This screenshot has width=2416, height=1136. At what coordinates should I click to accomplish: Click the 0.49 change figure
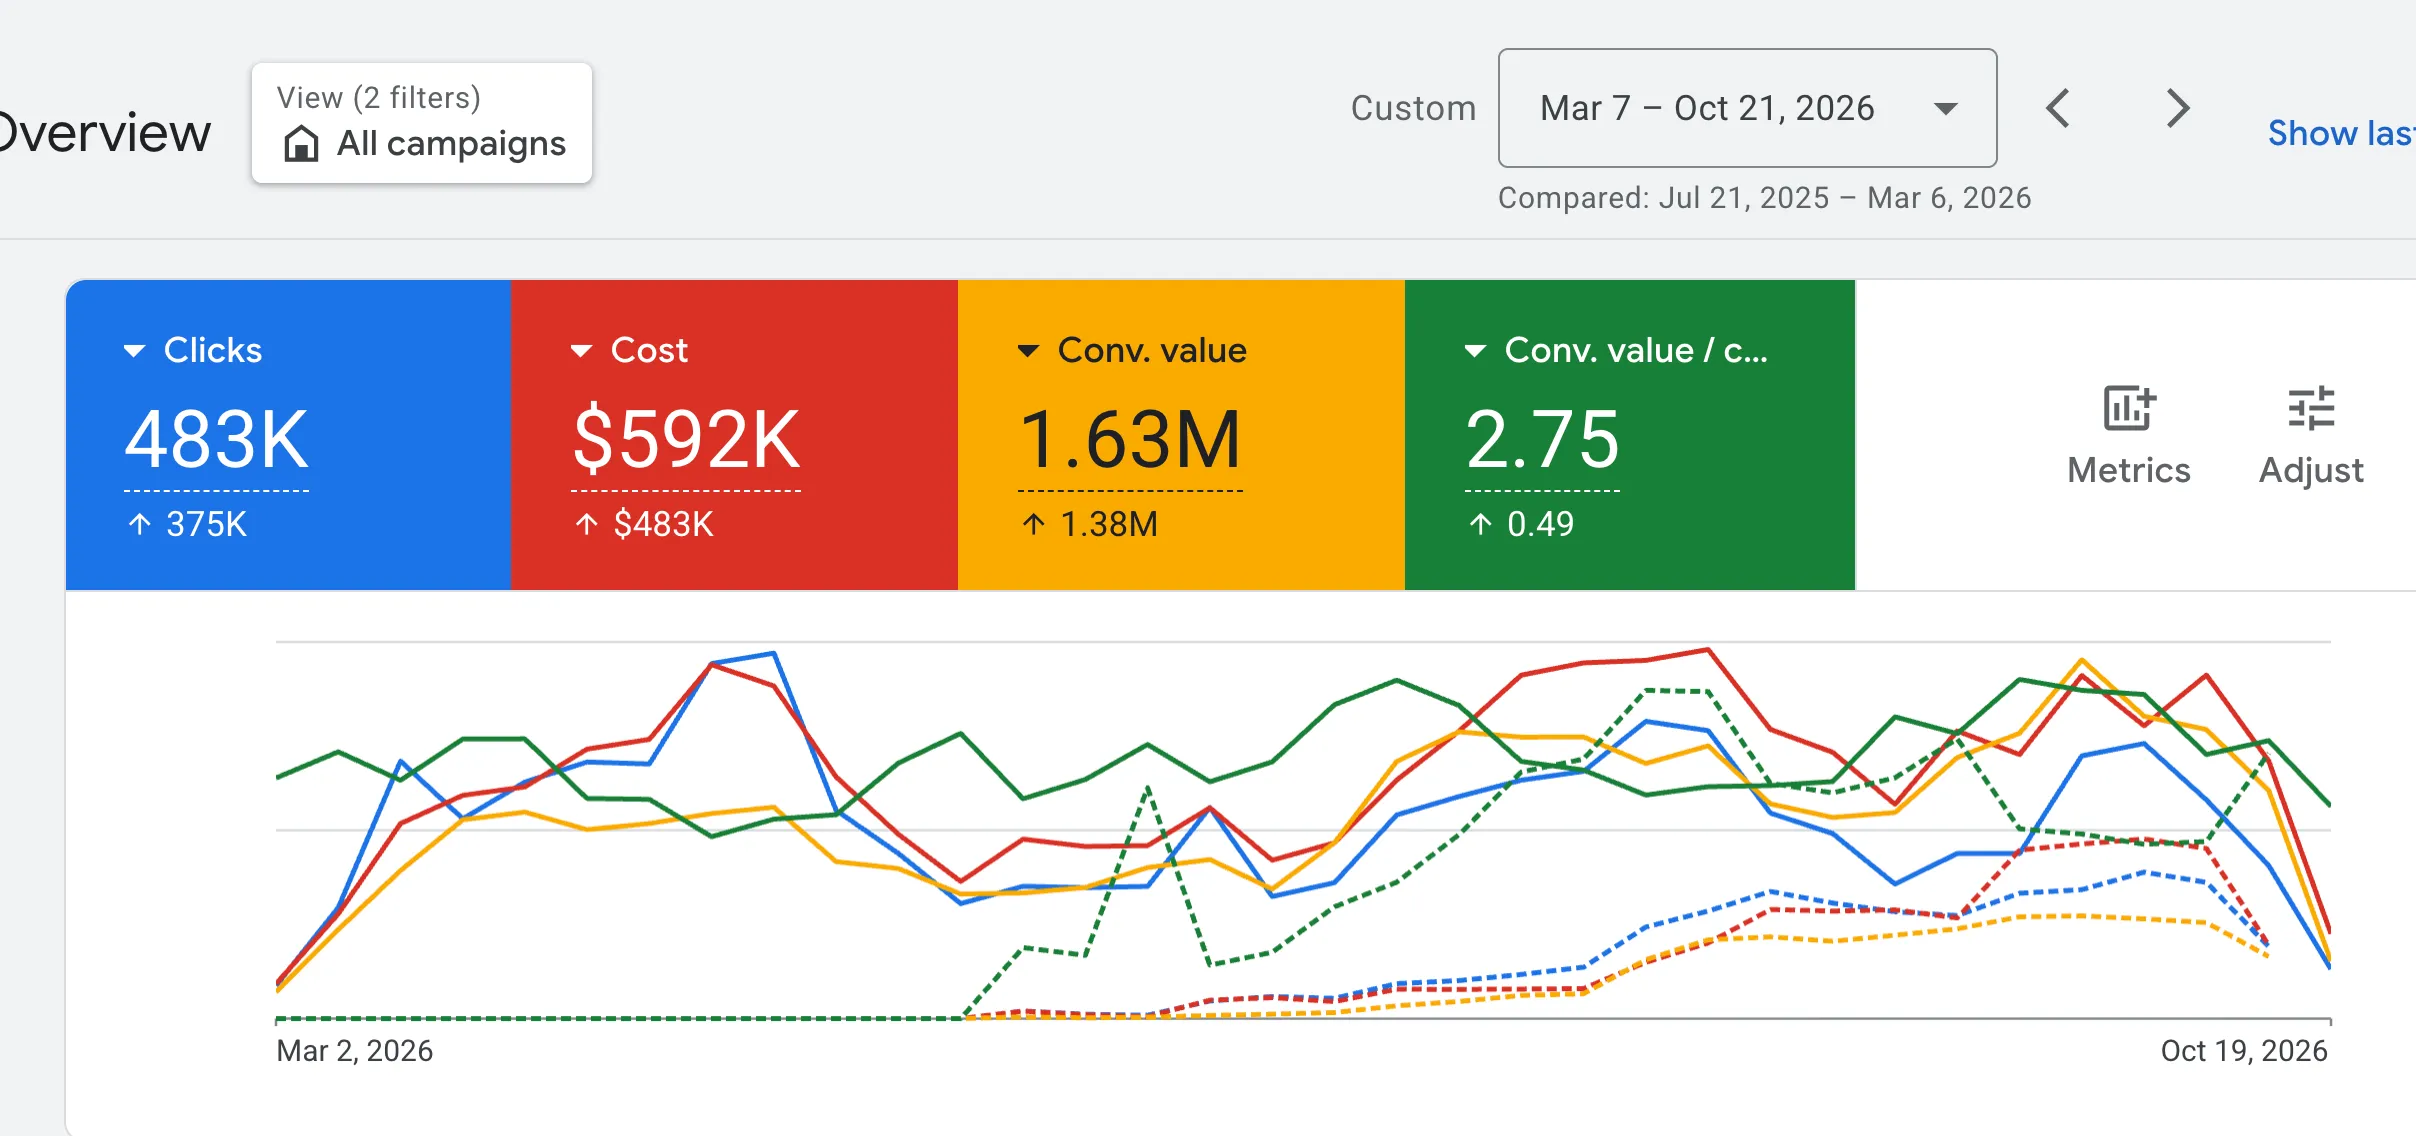tap(1540, 524)
